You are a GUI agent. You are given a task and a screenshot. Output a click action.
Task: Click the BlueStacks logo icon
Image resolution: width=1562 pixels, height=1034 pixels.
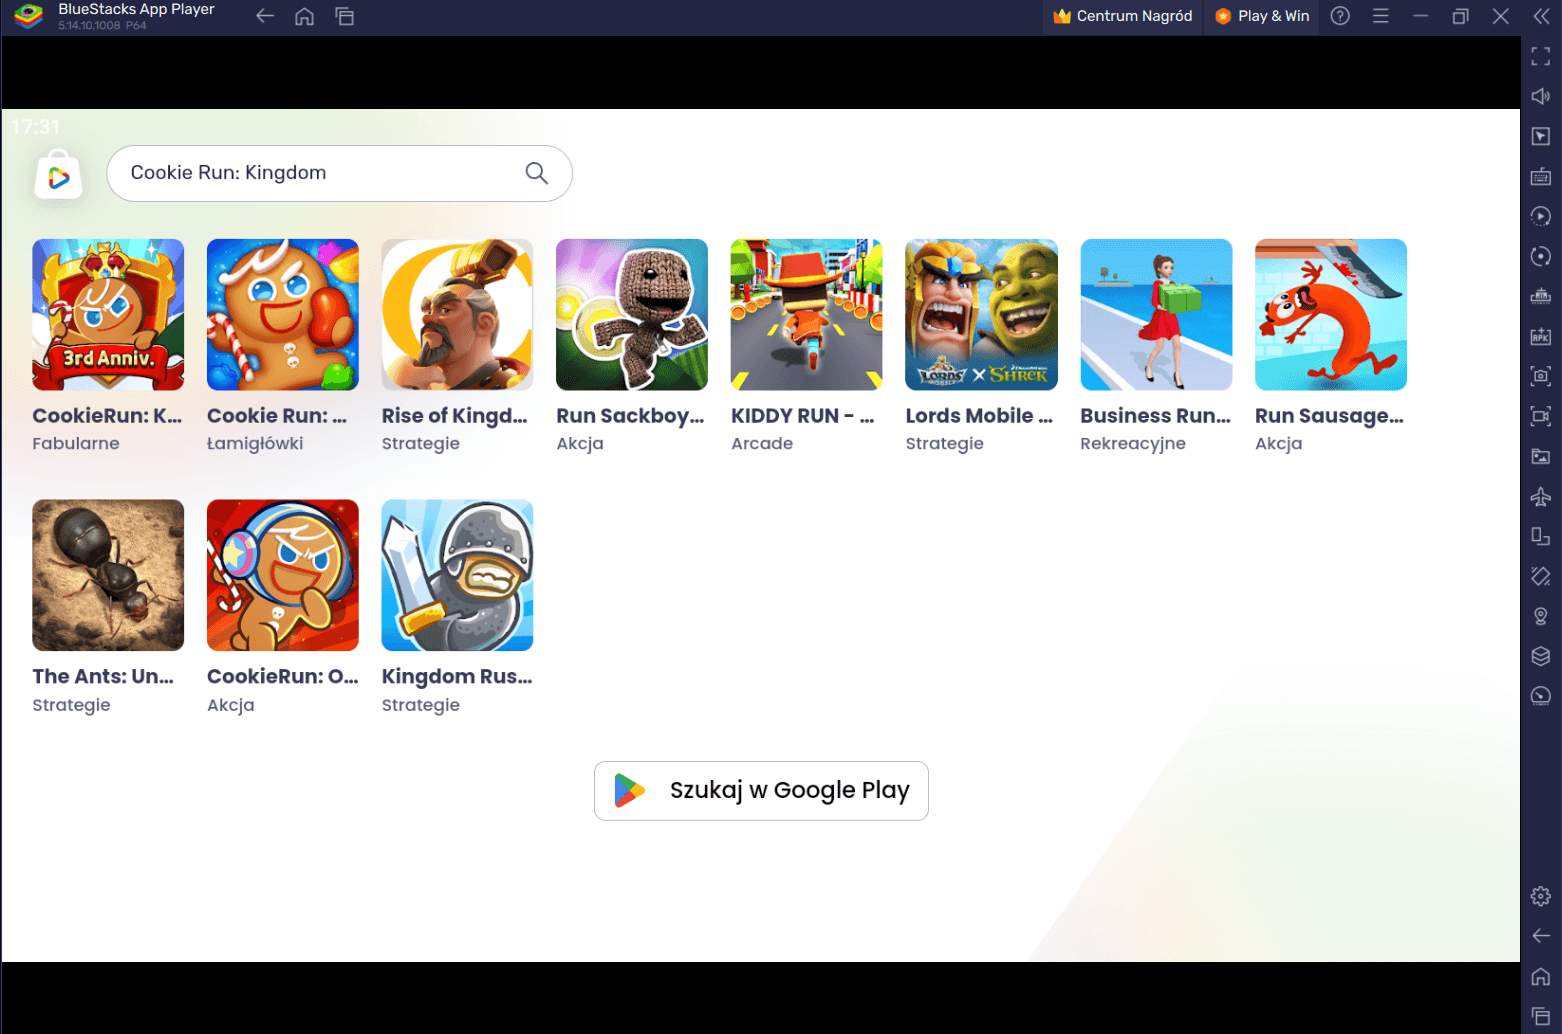tap(29, 16)
